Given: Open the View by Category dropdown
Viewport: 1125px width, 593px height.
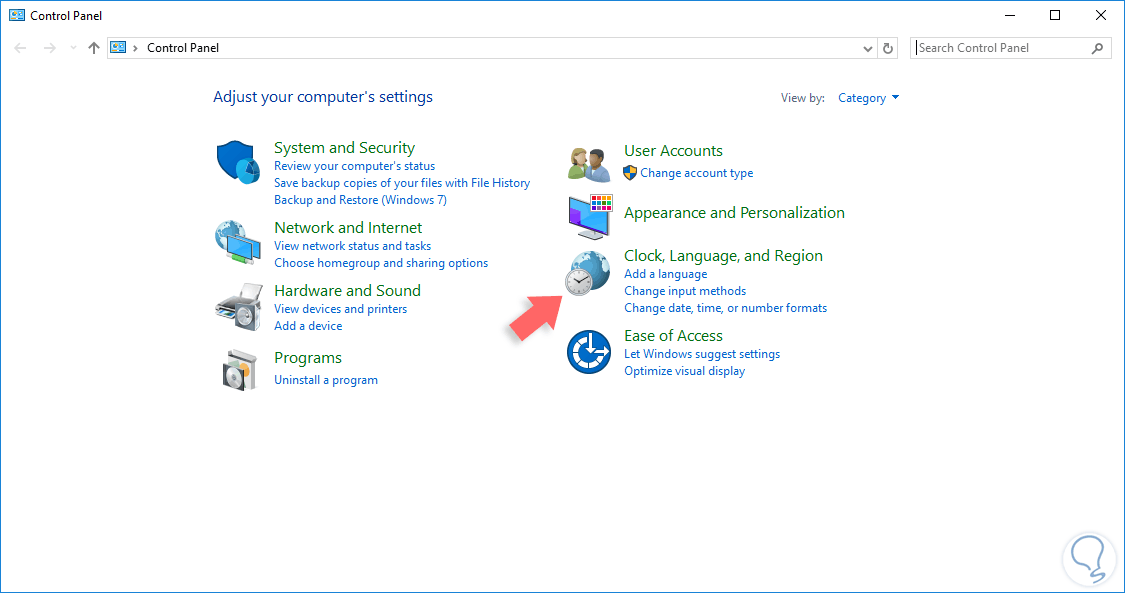Looking at the screenshot, I should pos(868,98).
